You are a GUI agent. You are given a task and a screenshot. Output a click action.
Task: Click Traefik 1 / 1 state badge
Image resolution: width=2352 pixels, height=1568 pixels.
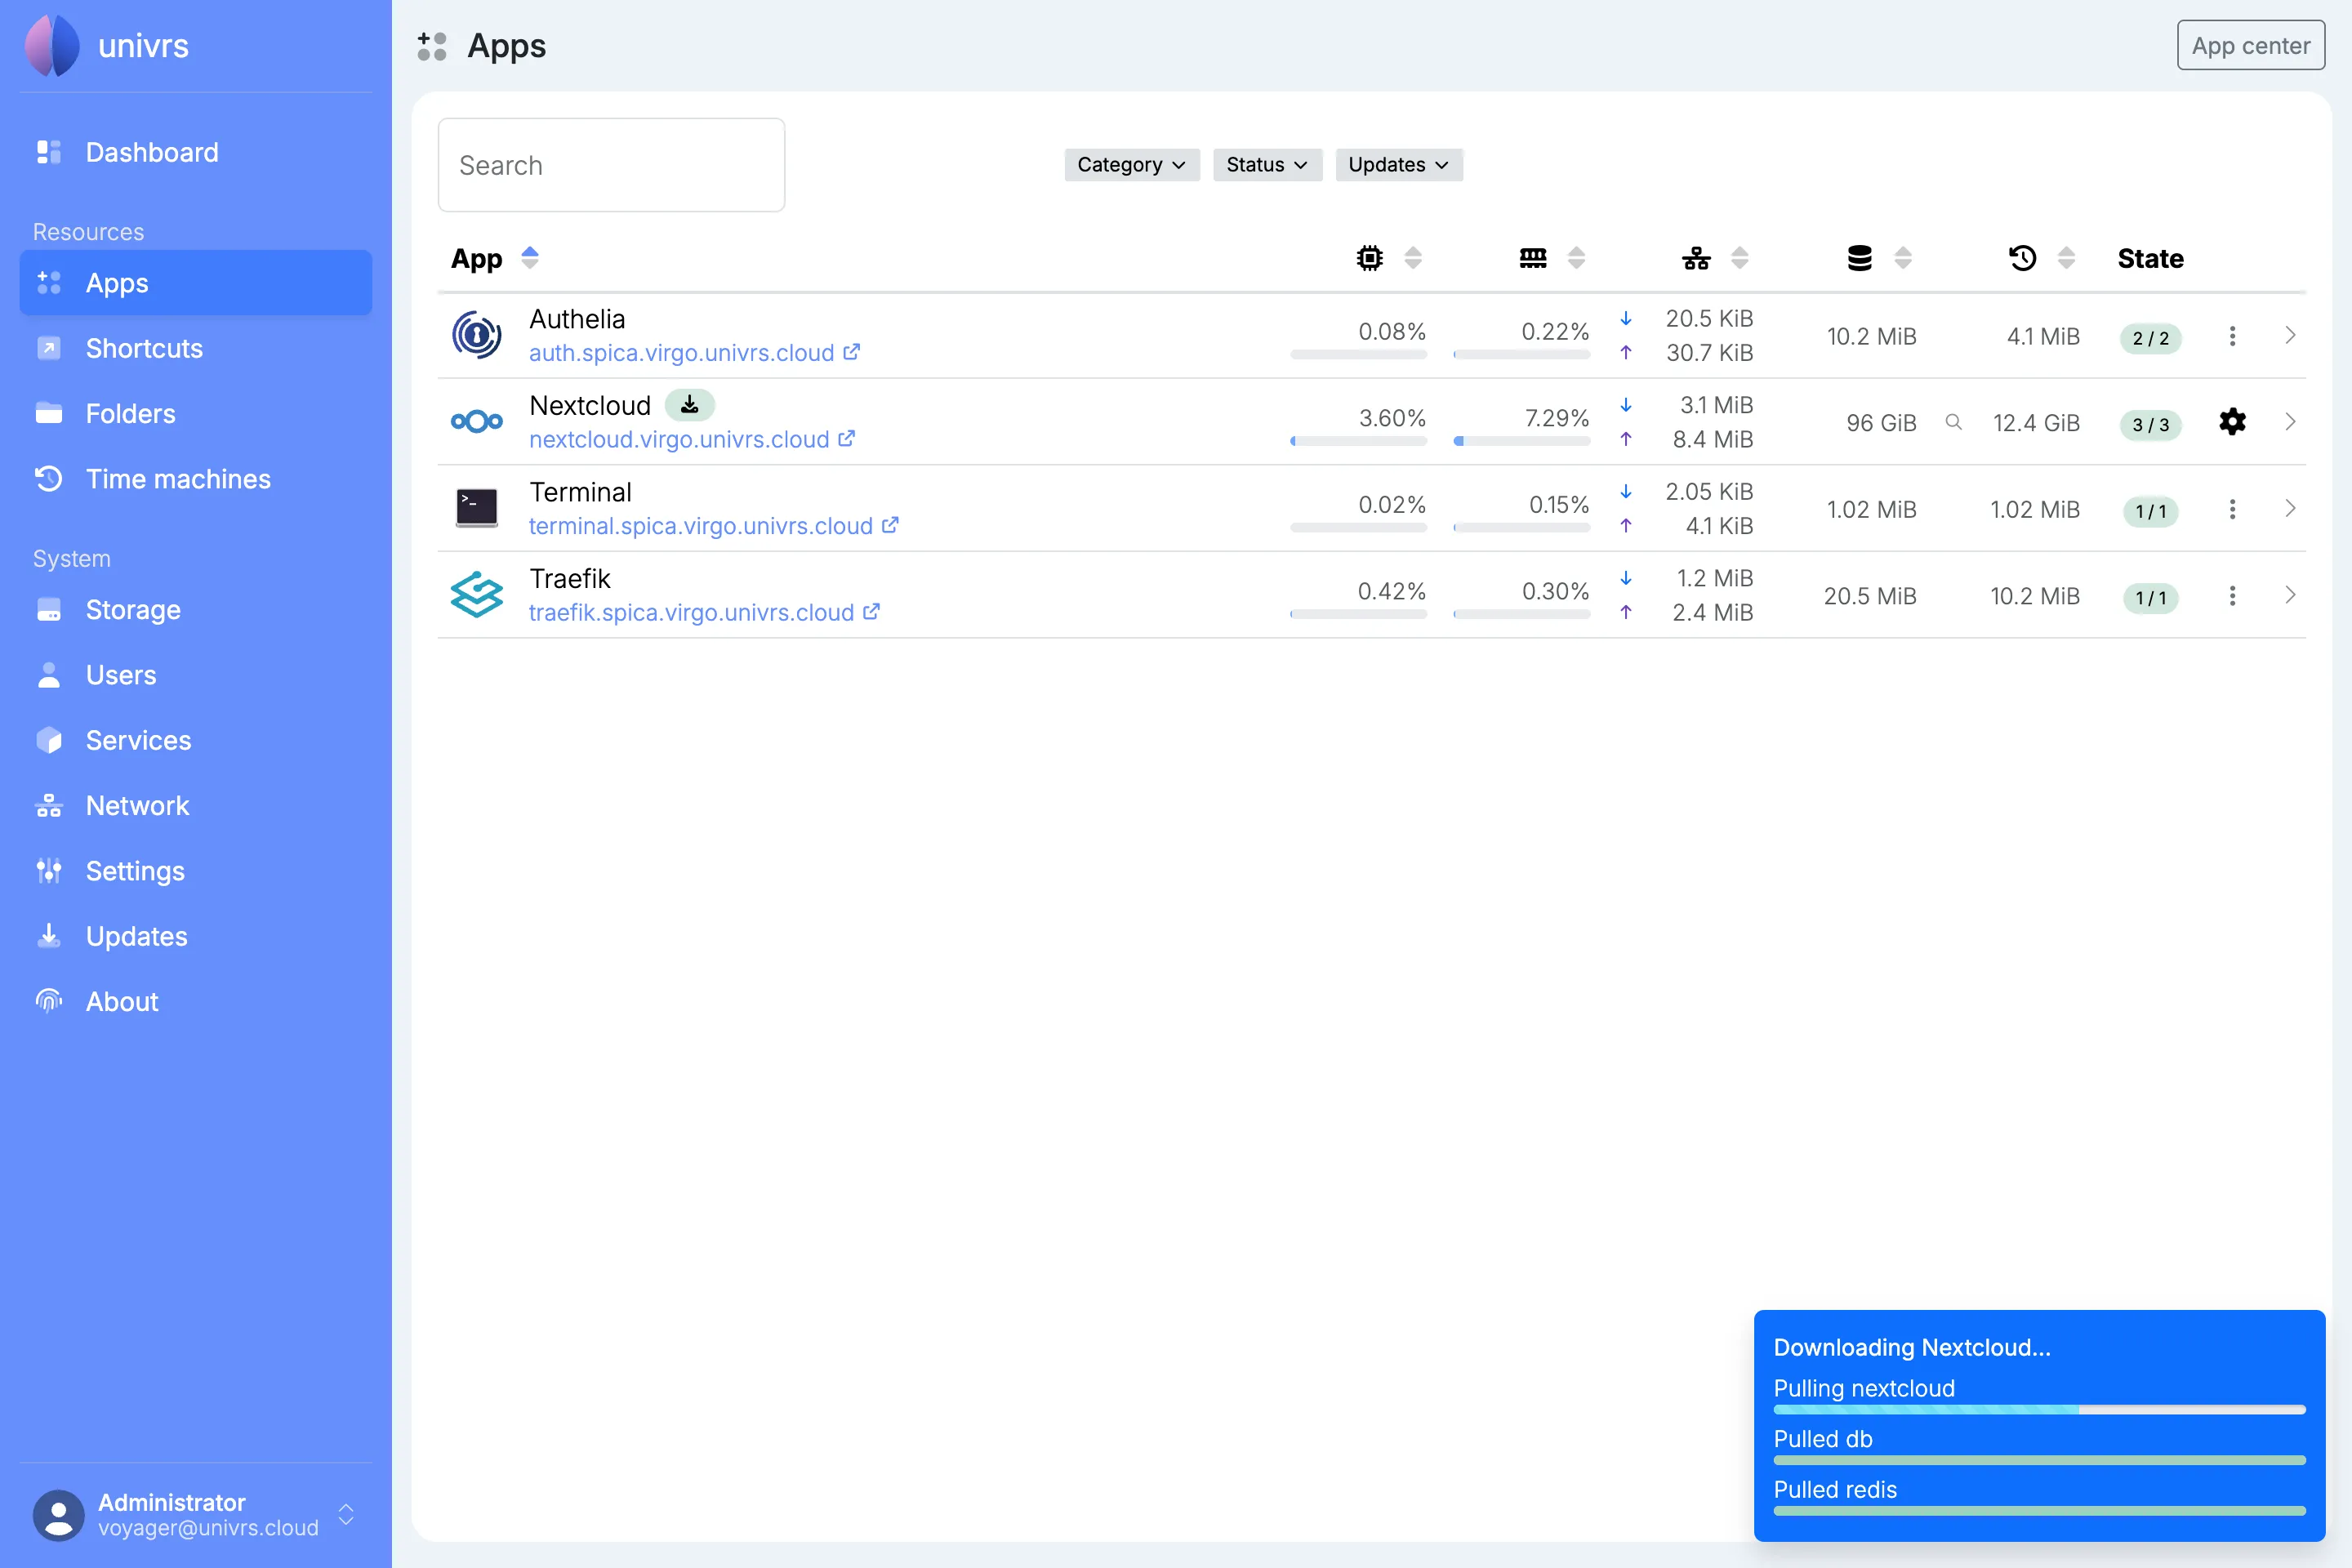(x=2150, y=597)
